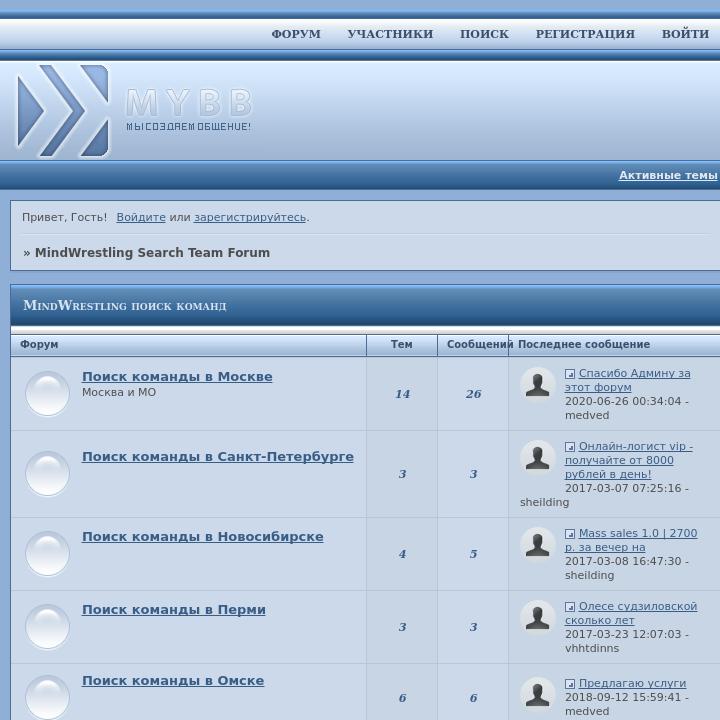720x720 pixels.
Task: Click go-to-post icon before Олесе судзиловской
Action: [x=570, y=607]
